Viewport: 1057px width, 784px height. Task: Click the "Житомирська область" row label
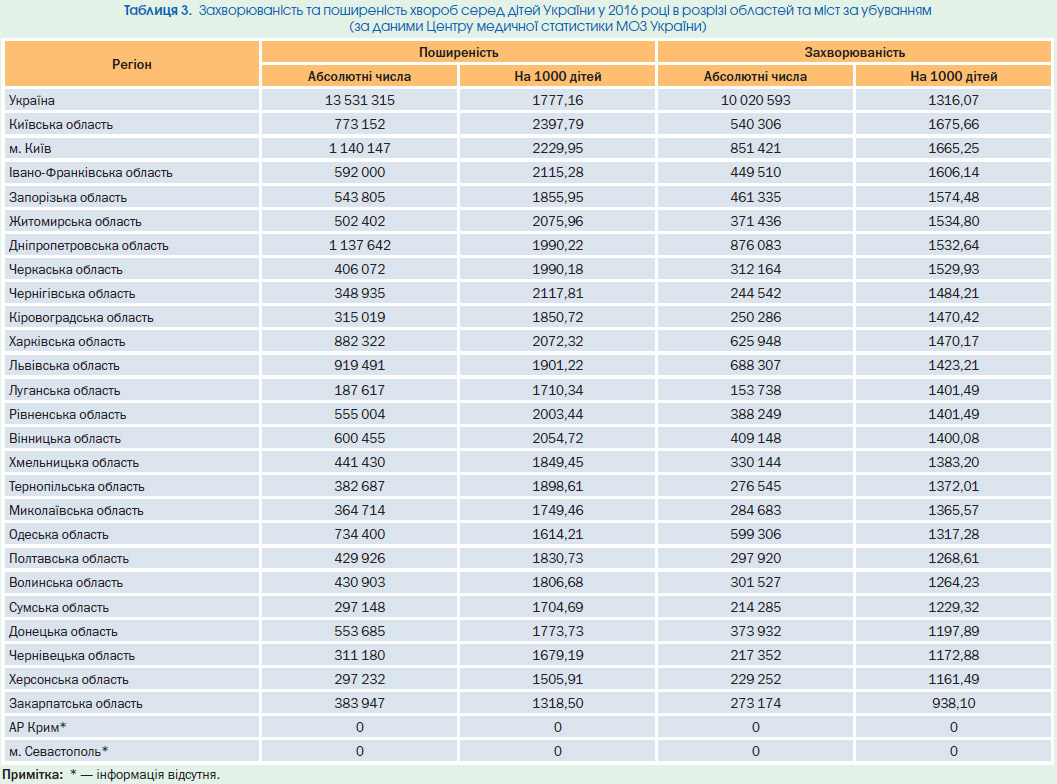[x=75, y=222]
